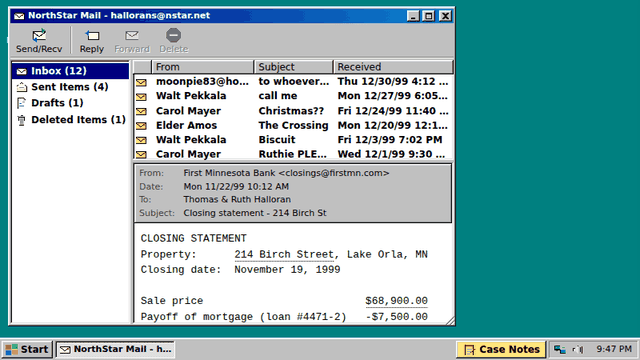Click header subject 'Closing statement - 214 Birch St'

point(255,213)
